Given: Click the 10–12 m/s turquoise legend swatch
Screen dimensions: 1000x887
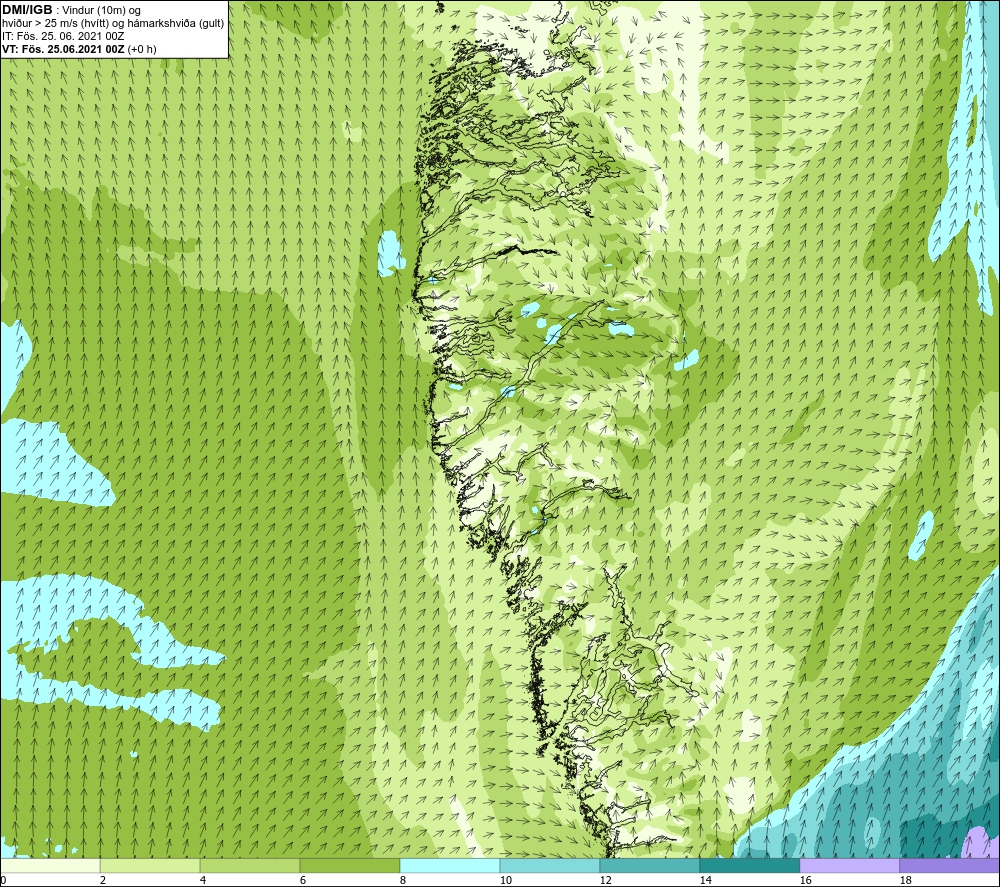Looking at the screenshot, I should pyautogui.click(x=550, y=865).
